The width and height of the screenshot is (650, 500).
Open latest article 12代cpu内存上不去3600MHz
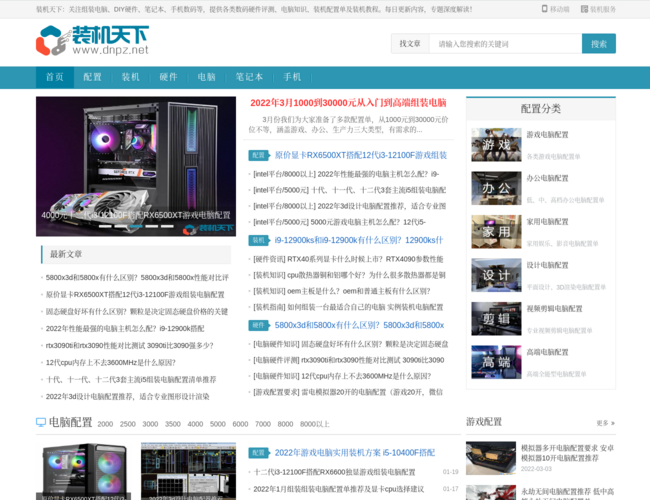[x=111, y=363]
